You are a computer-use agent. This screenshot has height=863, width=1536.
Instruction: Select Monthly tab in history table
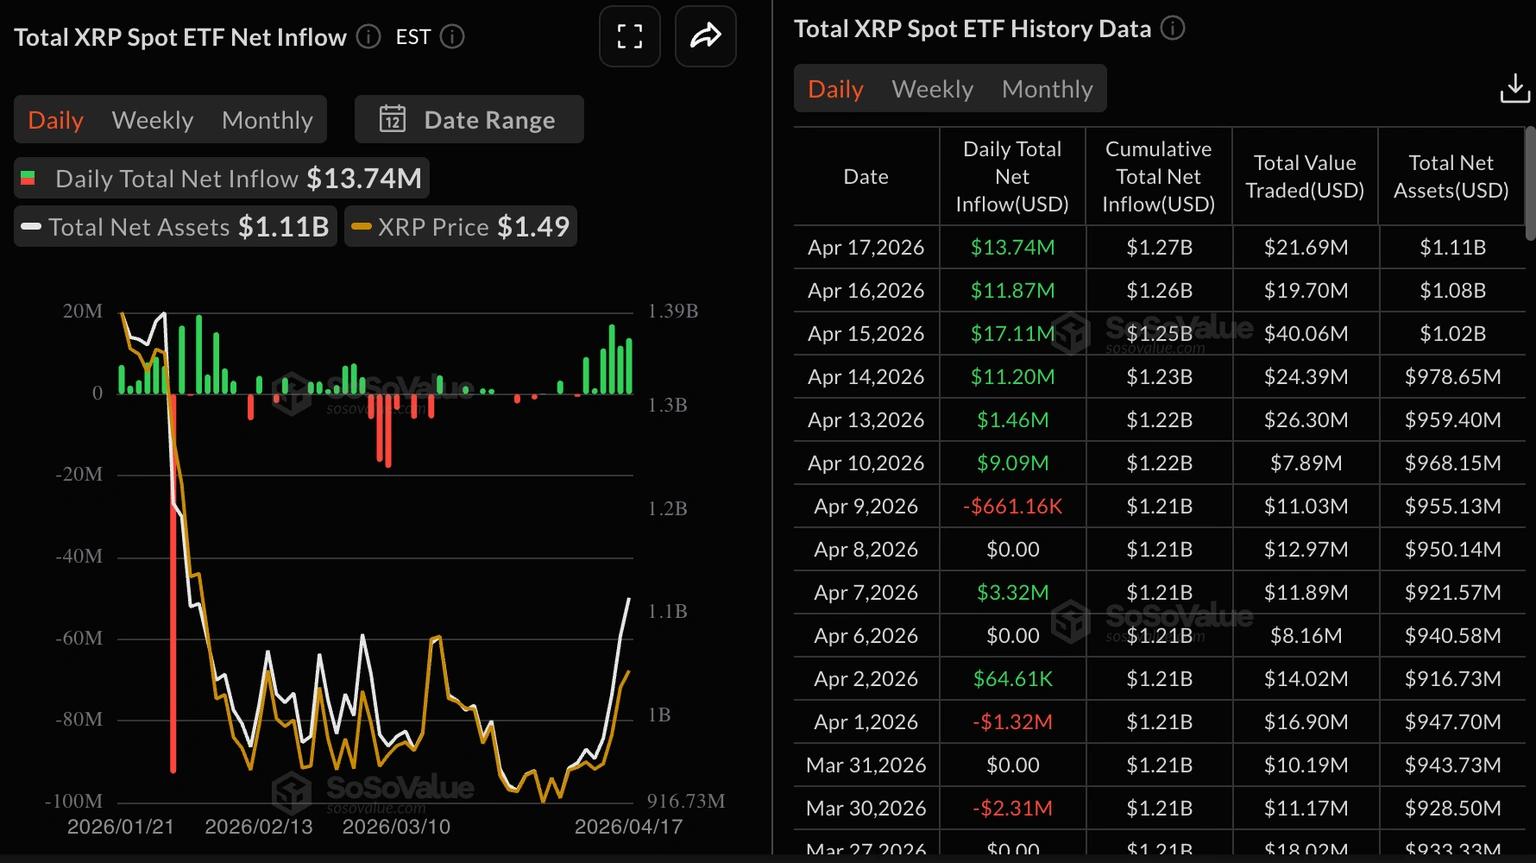(1047, 89)
